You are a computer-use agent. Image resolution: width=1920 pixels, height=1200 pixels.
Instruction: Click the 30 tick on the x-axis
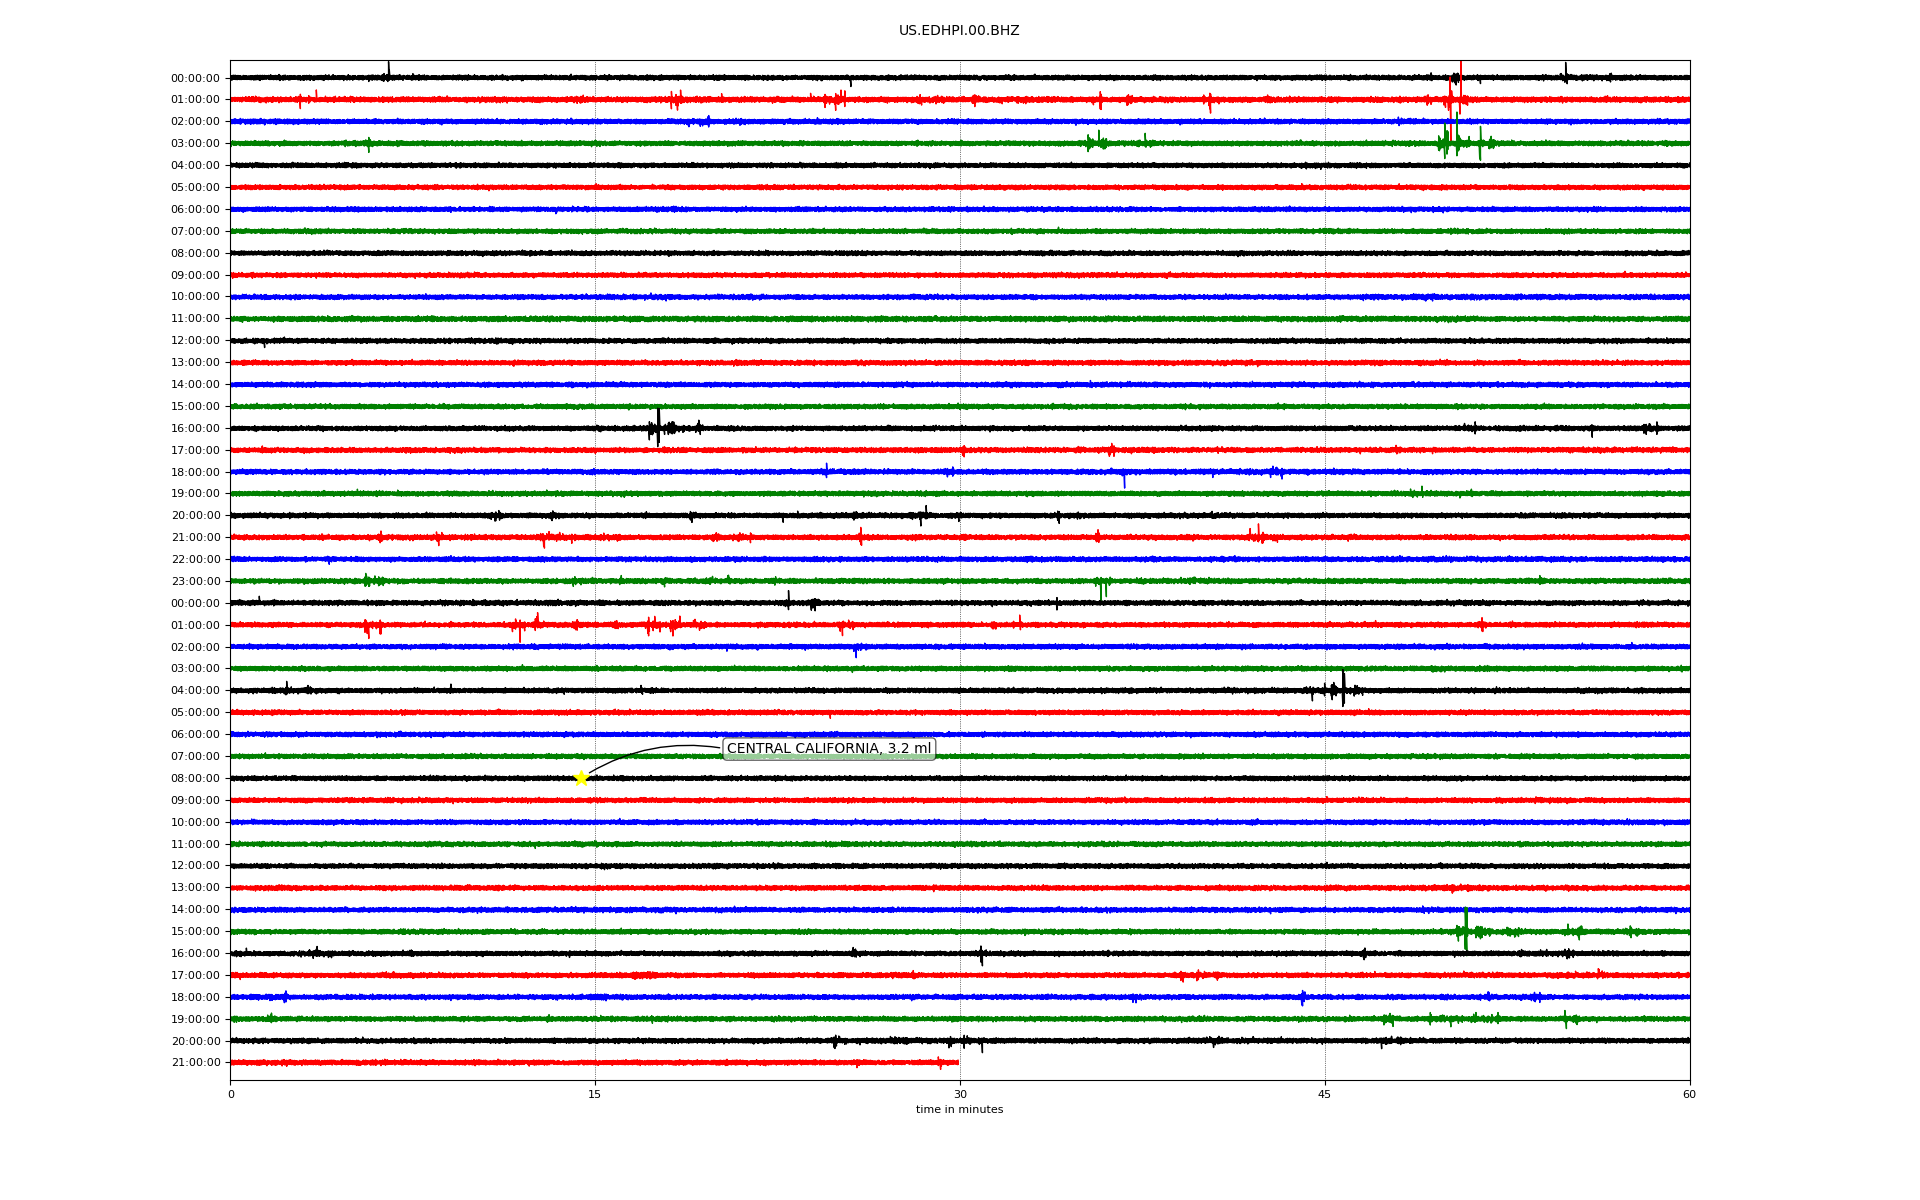tap(960, 1094)
